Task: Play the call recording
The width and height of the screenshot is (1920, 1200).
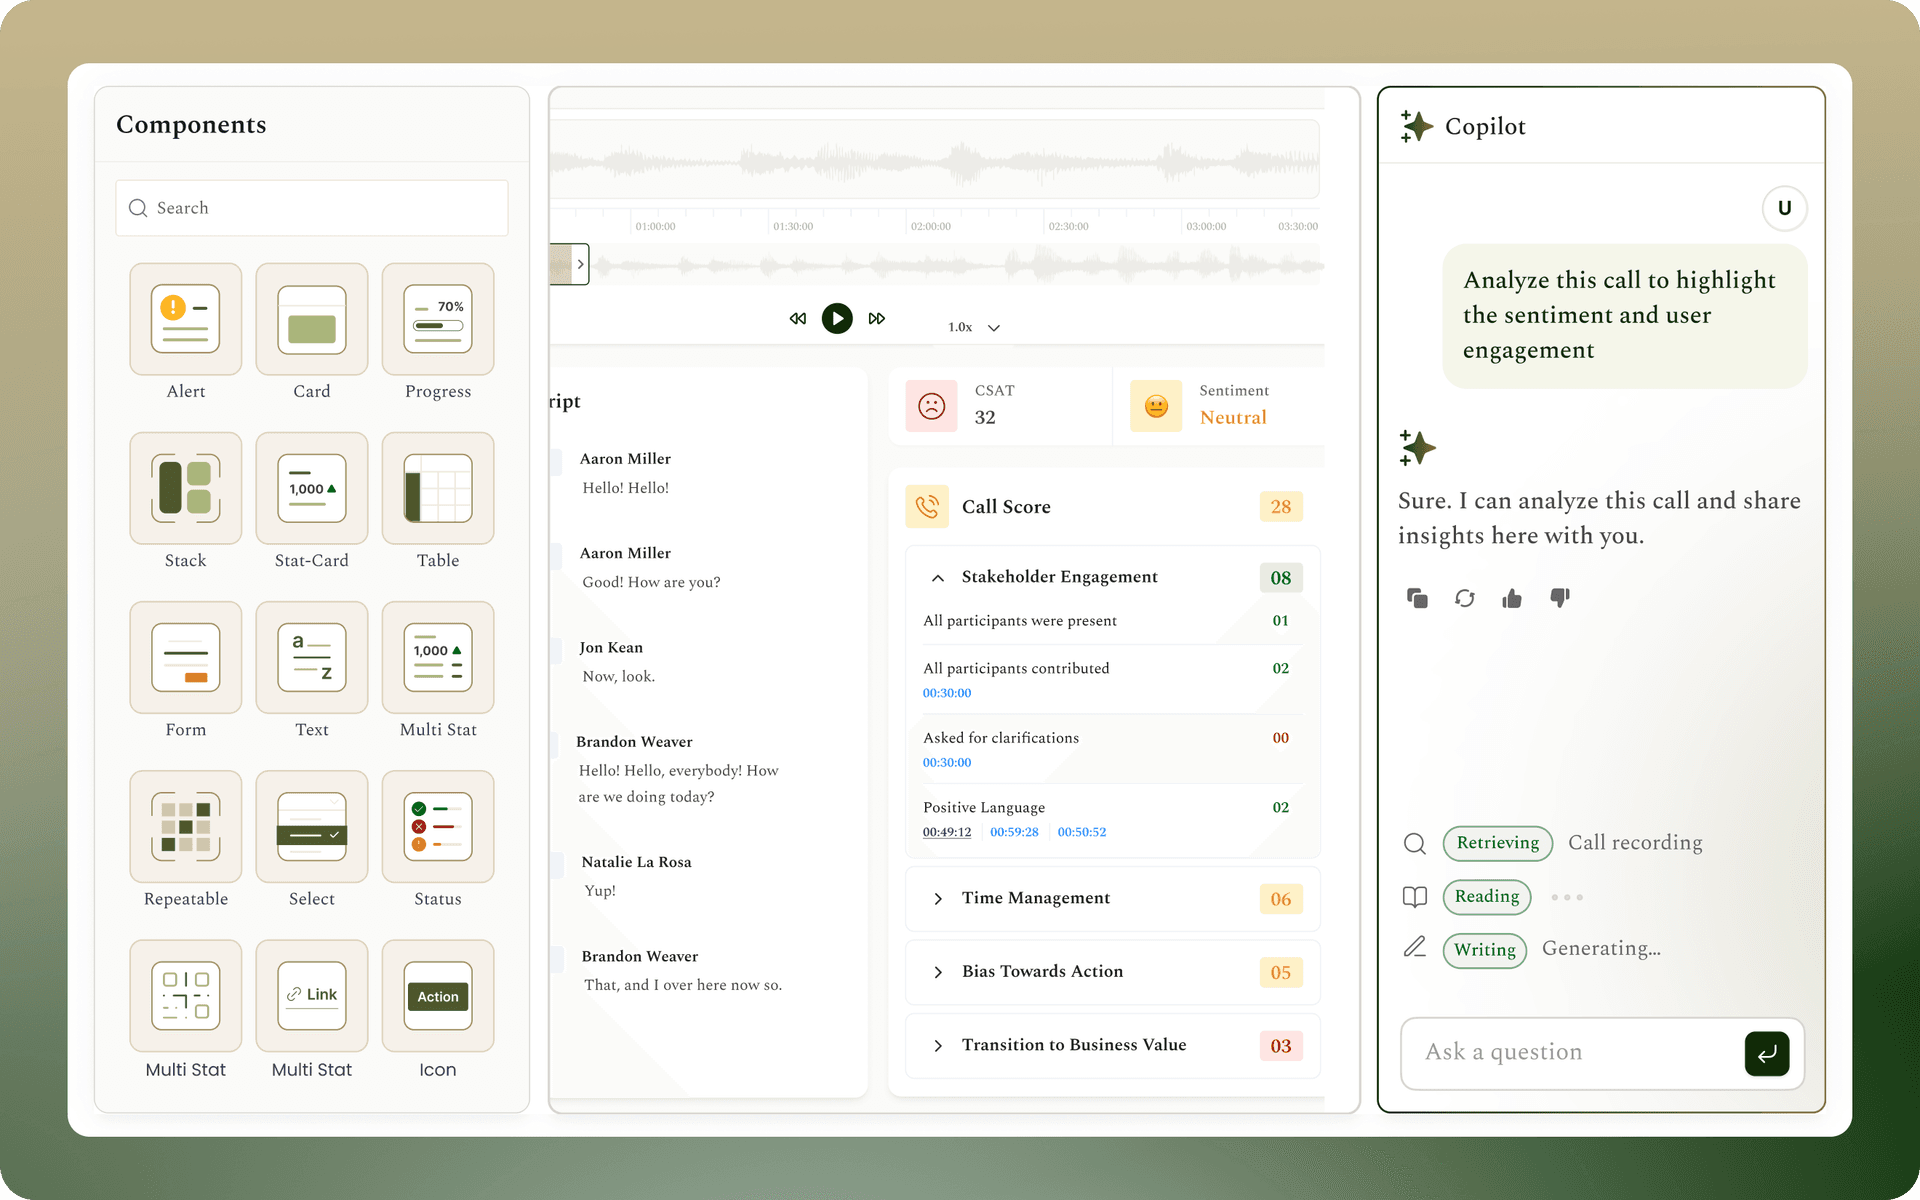Action: click(837, 318)
